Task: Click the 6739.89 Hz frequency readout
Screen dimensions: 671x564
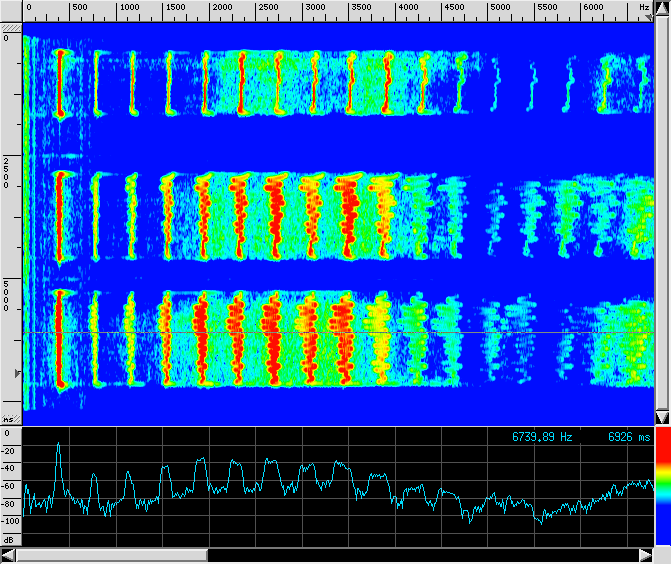Action: pyautogui.click(x=542, y=437)
